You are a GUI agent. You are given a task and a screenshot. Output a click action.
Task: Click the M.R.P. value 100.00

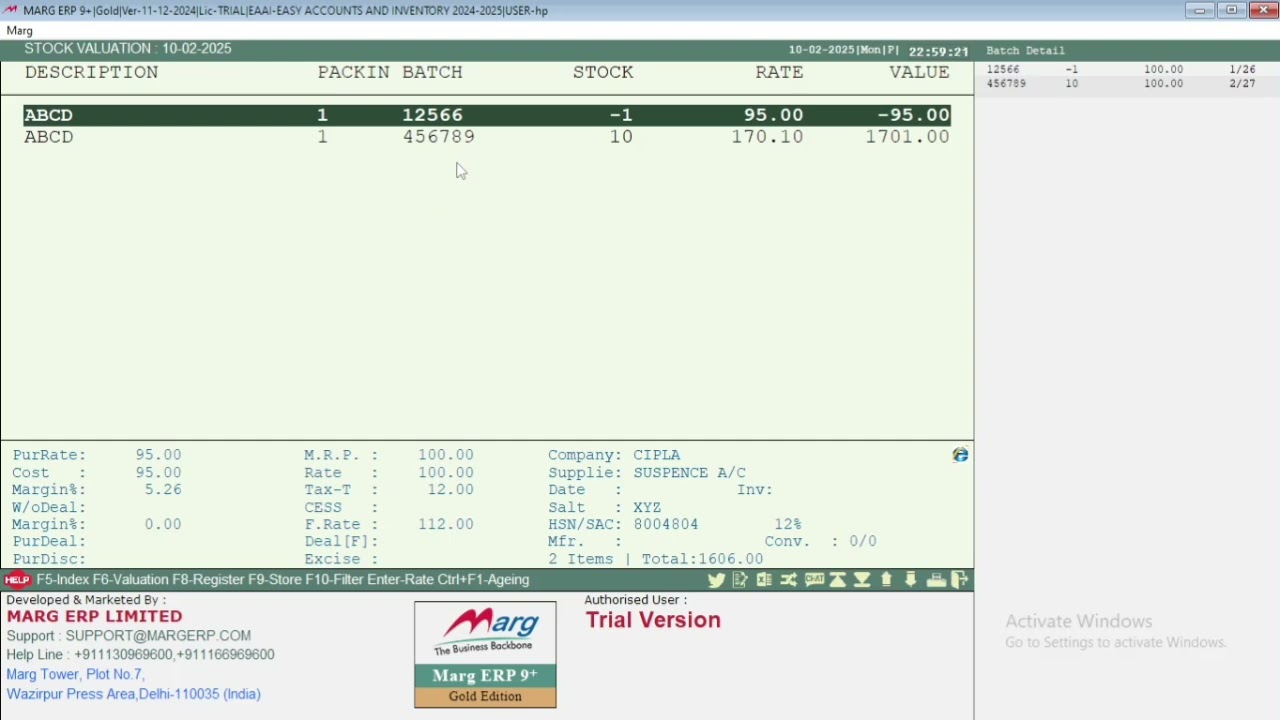[446, 455]
